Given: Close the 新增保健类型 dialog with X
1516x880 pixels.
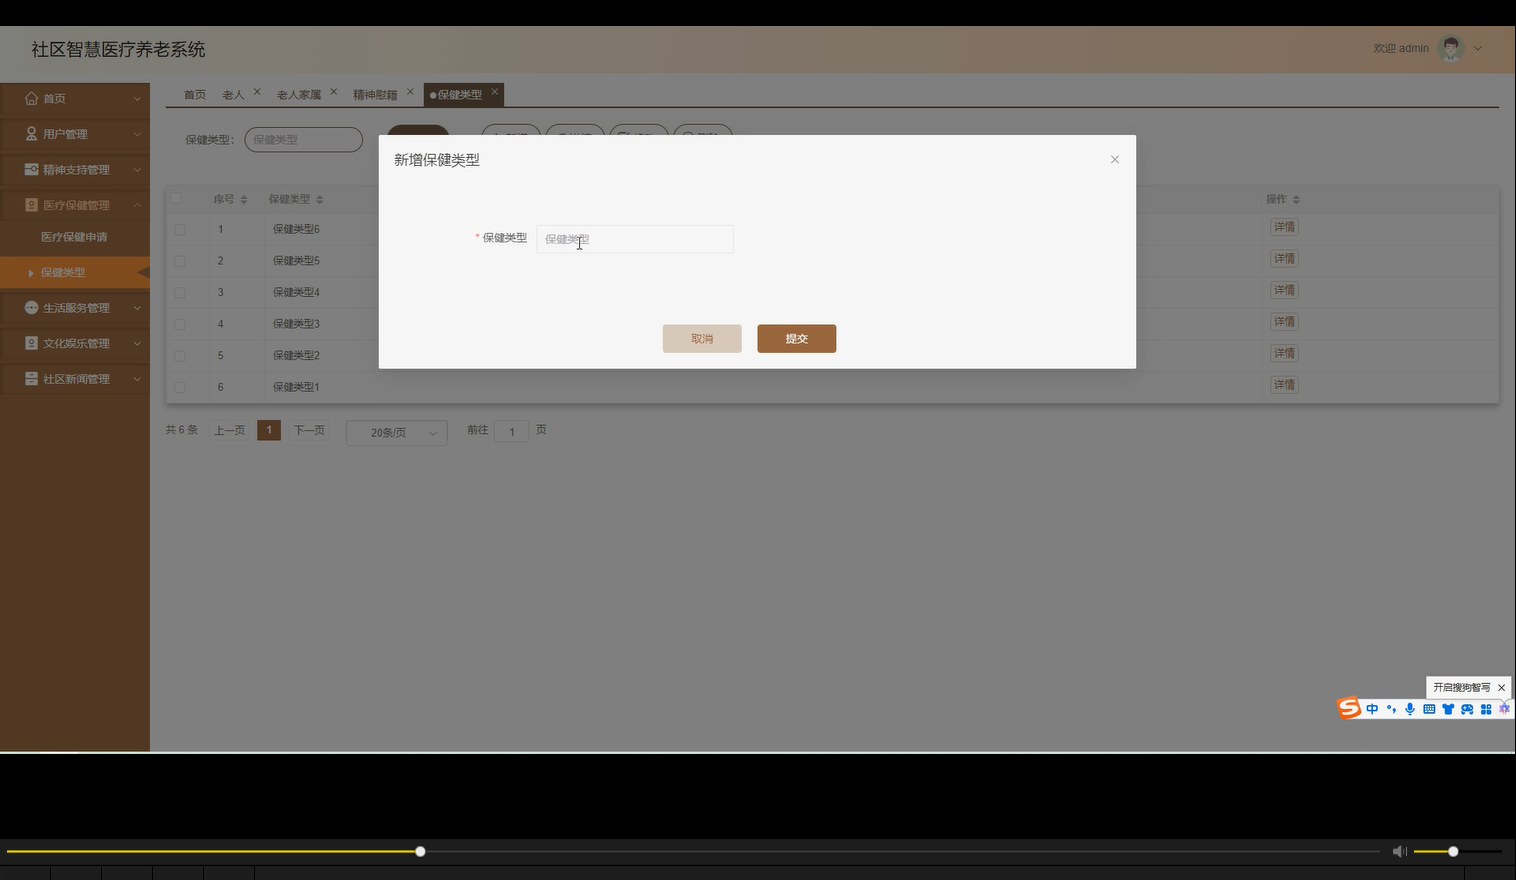Looking at the screenshot, I should (x=1115, y=160).
